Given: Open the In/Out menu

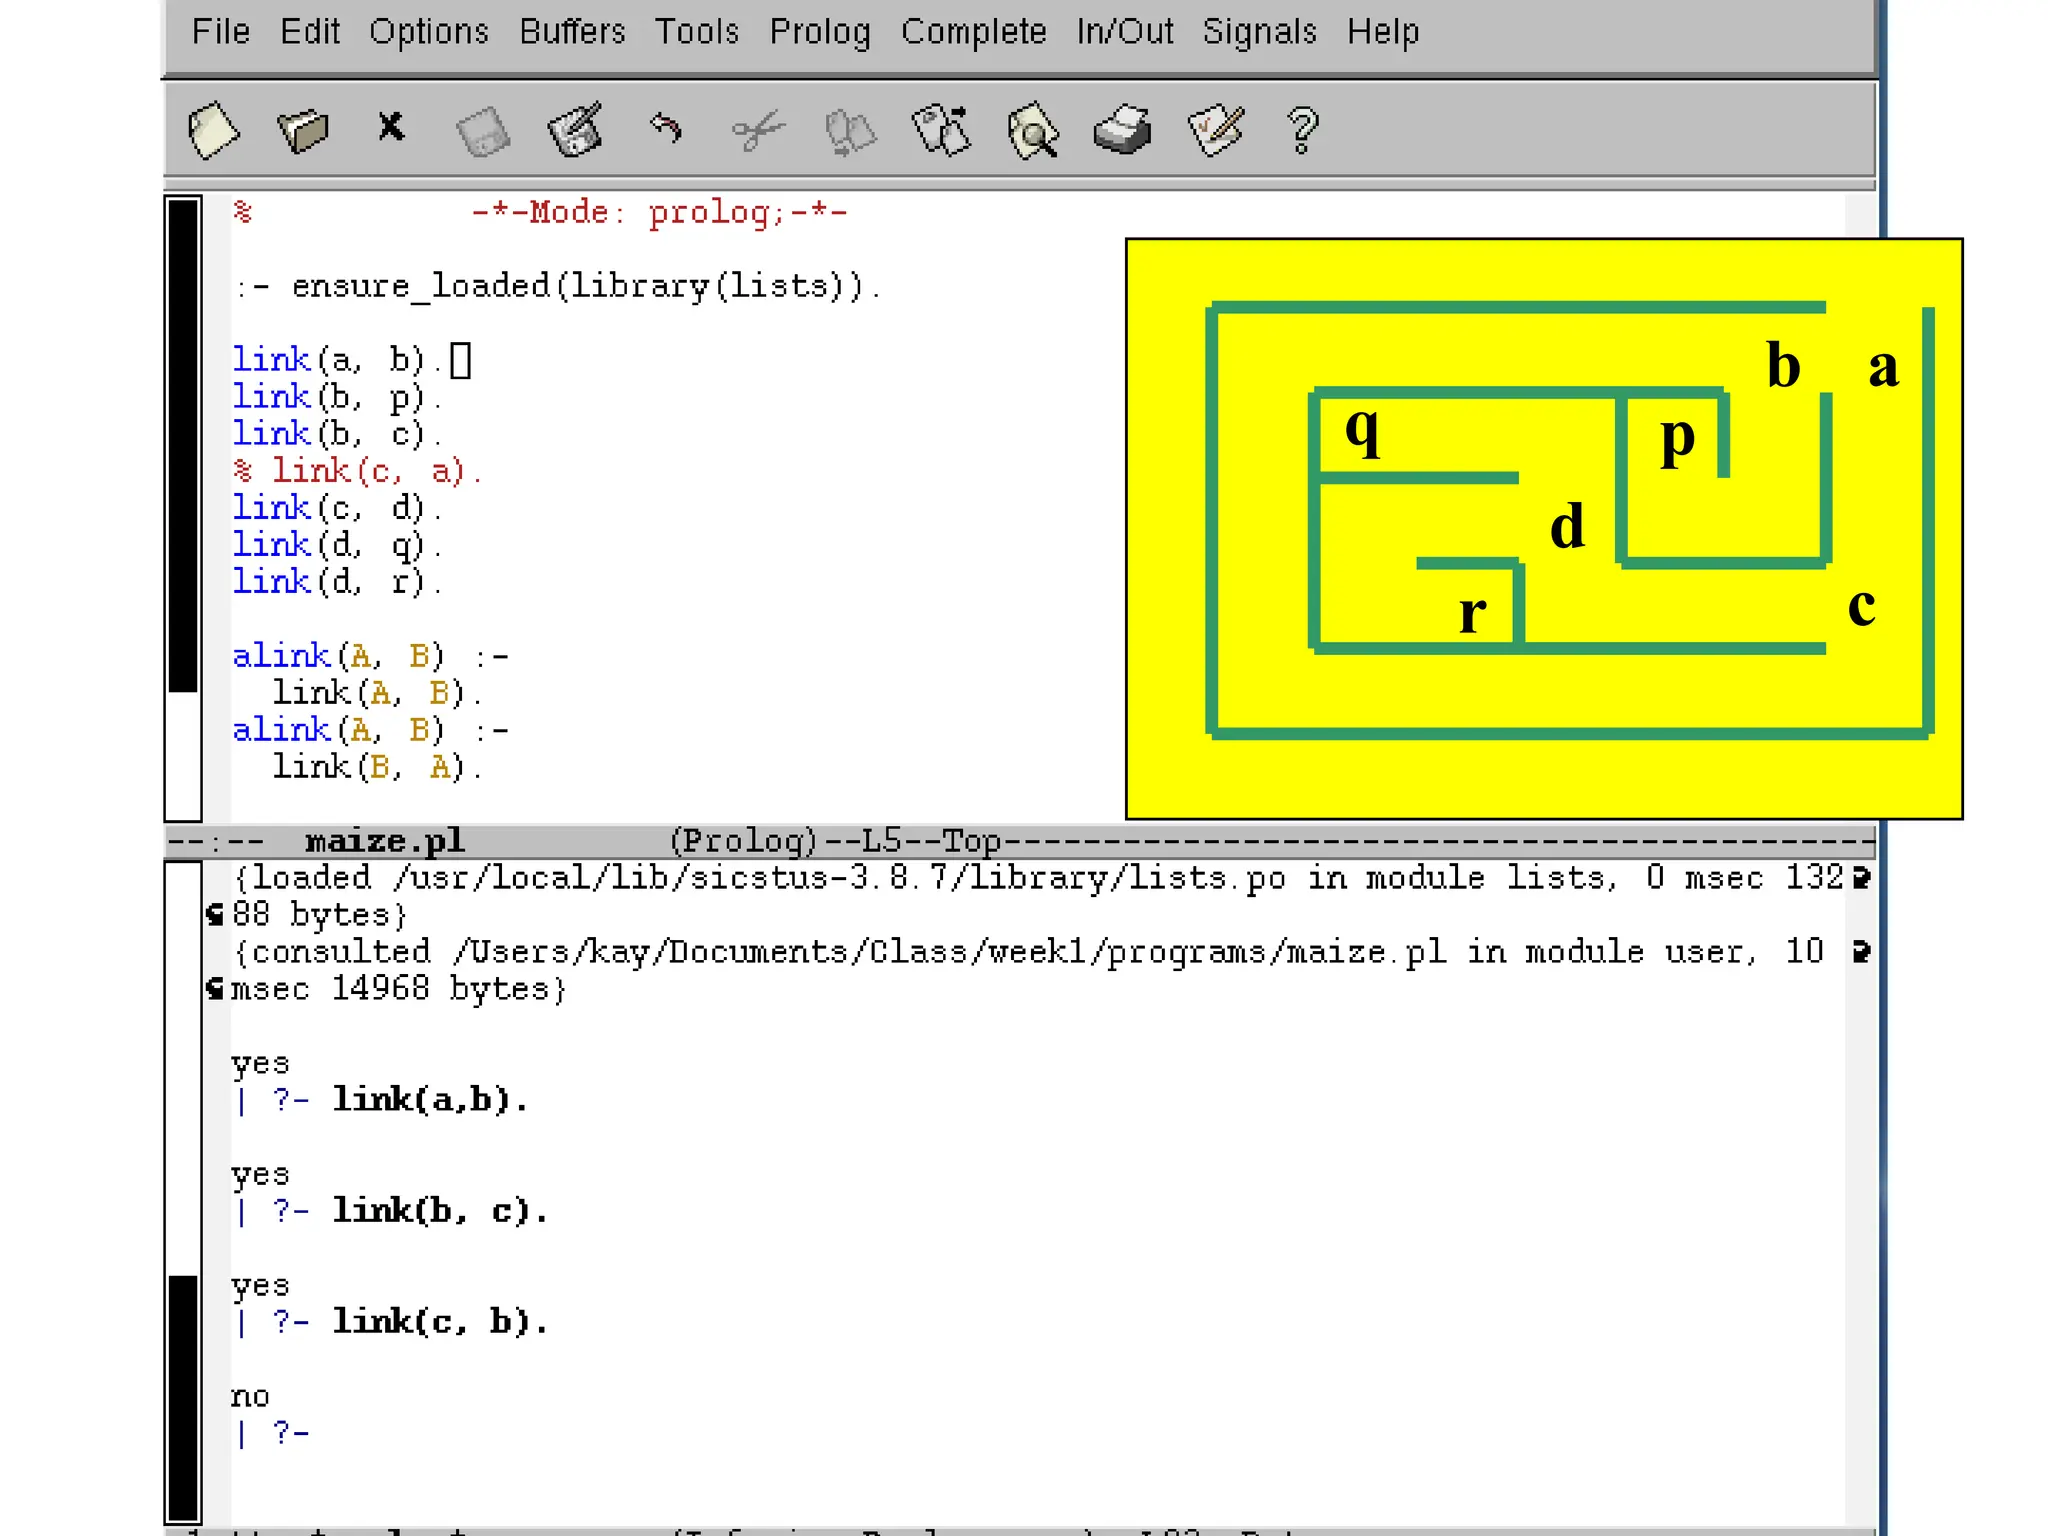Looking at the screenshot, I should pyautogui.click(x=1125, y=32).
